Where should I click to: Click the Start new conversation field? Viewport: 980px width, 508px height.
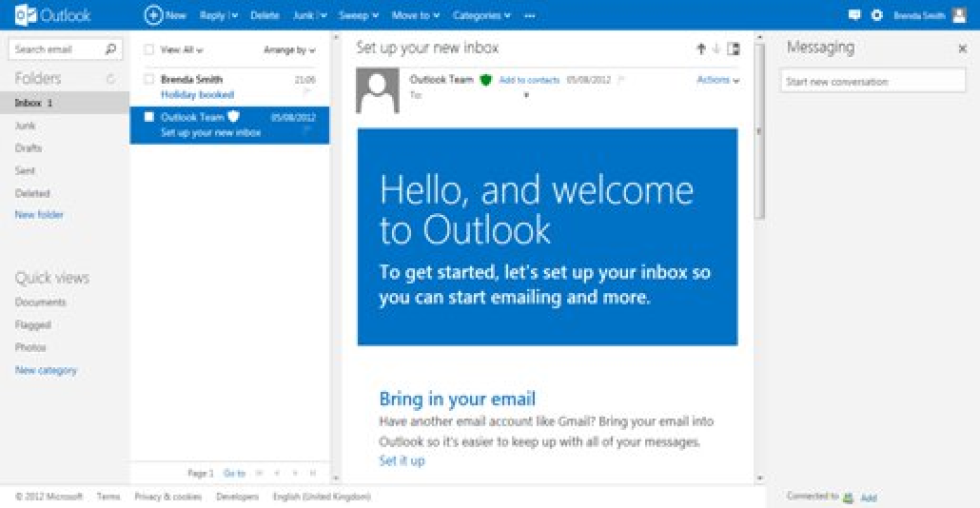872,81
